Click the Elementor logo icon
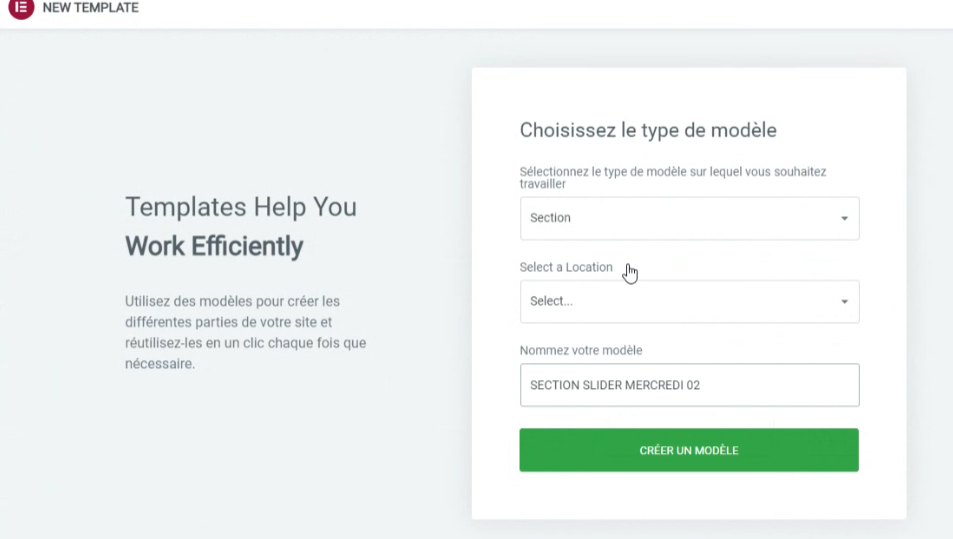Screen dimensions: 953x539 point(20,8)
